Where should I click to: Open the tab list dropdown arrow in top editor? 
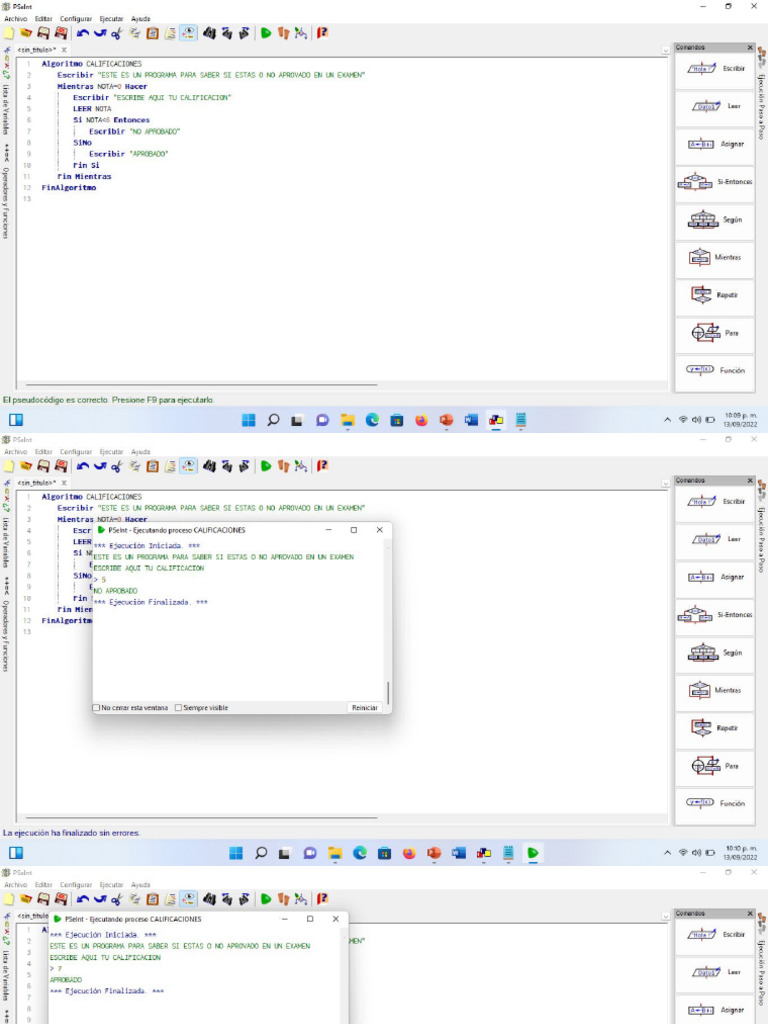coord(666,49)
